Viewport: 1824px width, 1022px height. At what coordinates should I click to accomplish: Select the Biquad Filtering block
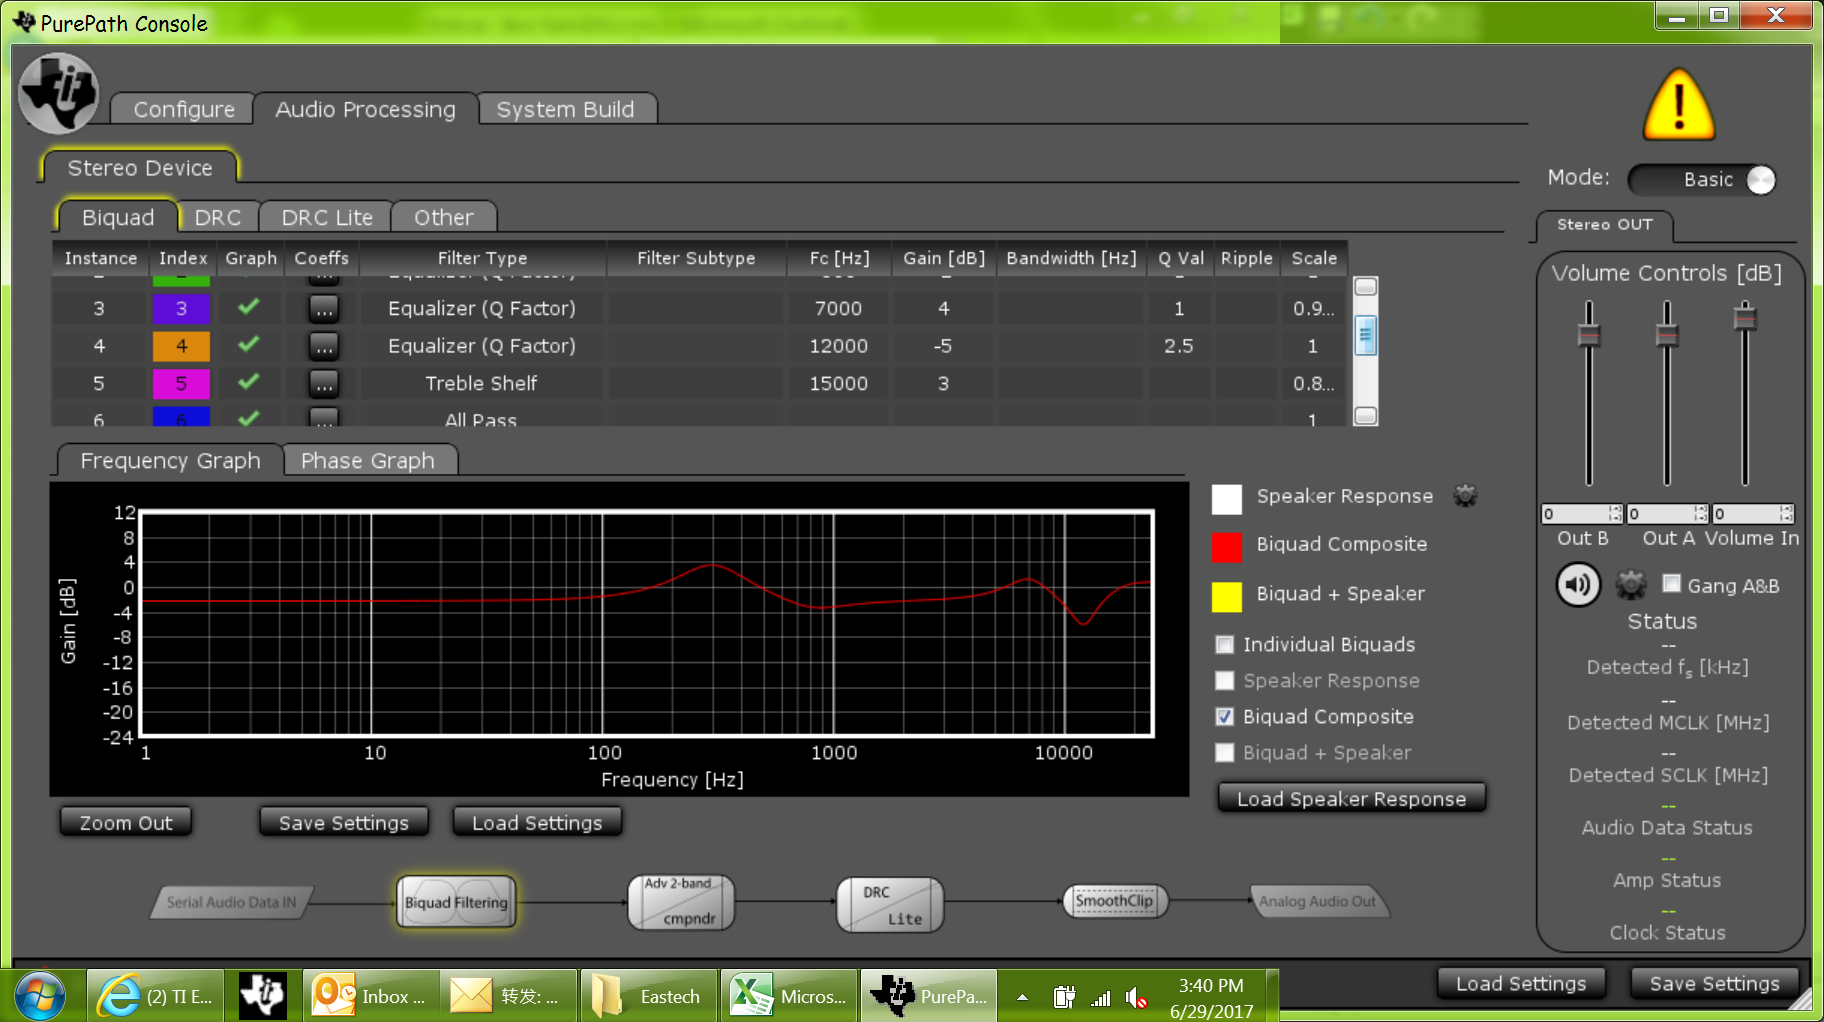[x=456, y=902]
